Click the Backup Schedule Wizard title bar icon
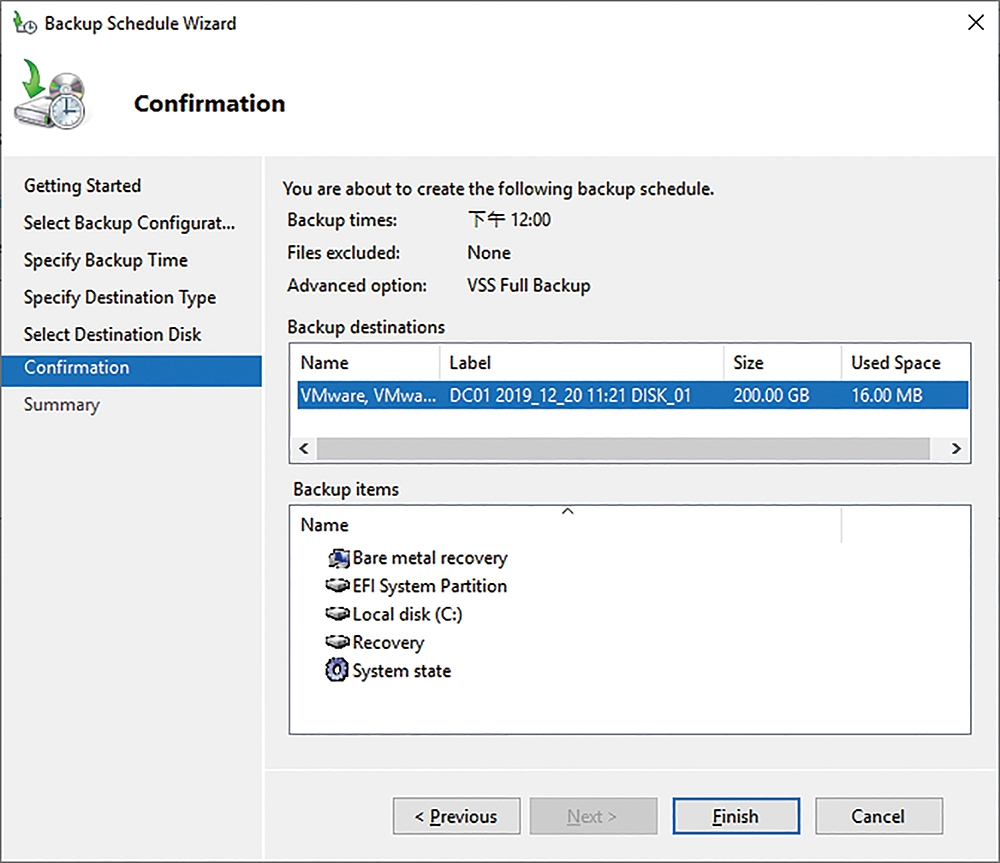This screenshot has height=863, width=1000. [x=25, y=24]
